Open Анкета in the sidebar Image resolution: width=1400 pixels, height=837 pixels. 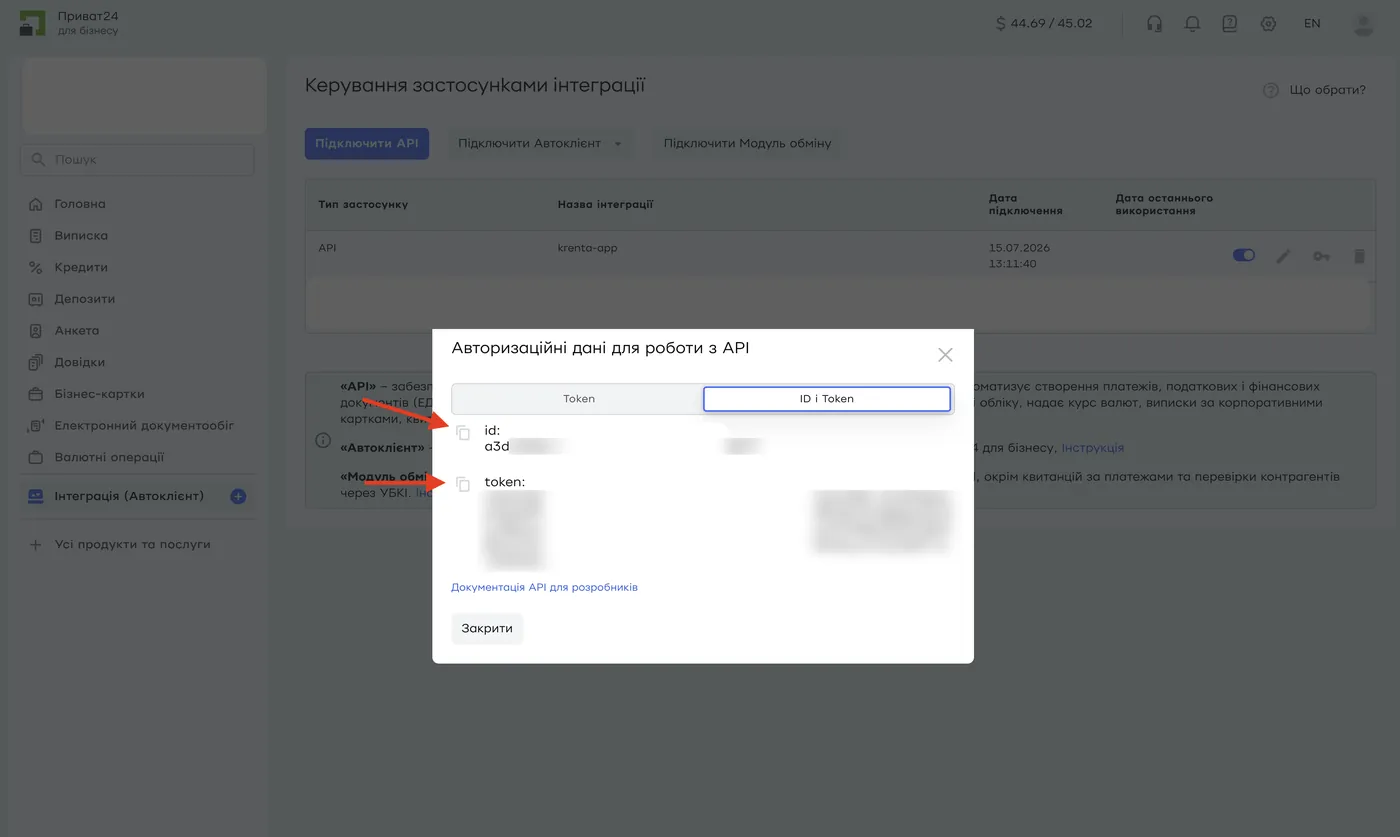point(77,331)
